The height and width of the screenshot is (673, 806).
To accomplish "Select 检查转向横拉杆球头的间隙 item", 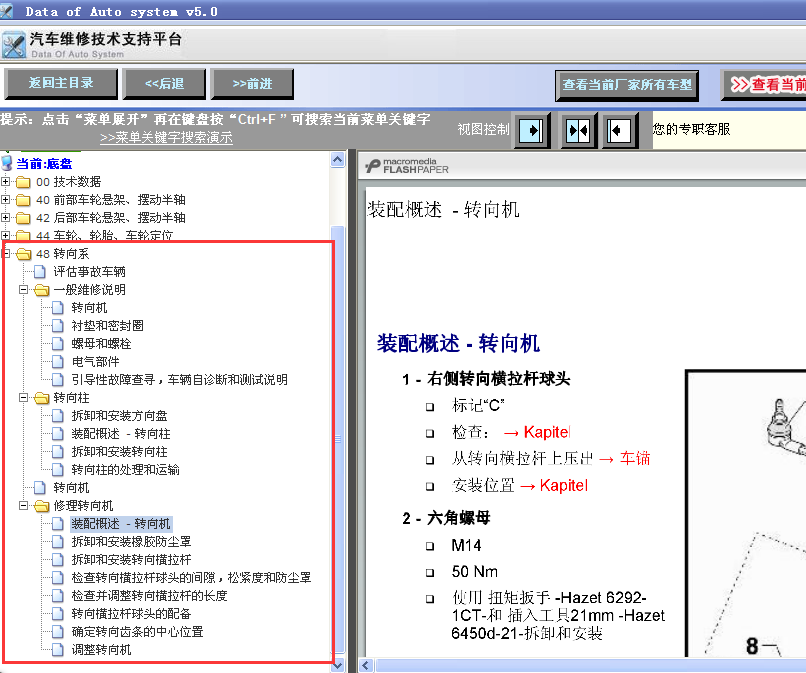I will coord(191,578).
